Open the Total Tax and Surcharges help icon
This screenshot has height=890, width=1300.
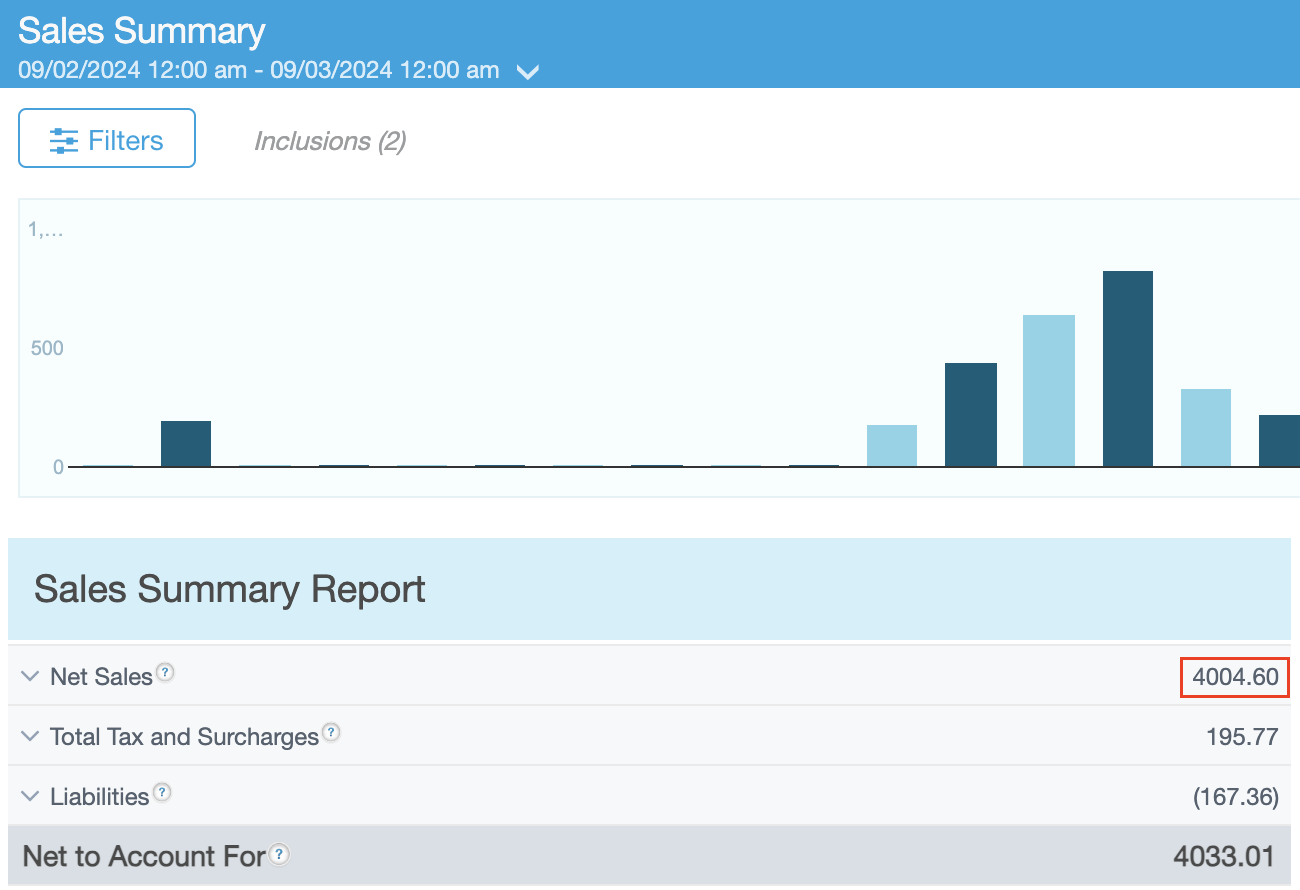(x=331, y=732)
